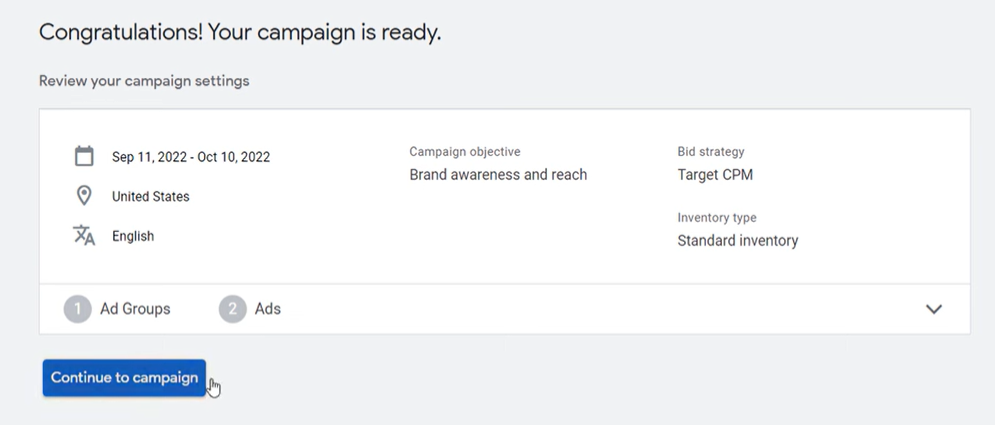Click the Inventory type label

coord(717,218)
